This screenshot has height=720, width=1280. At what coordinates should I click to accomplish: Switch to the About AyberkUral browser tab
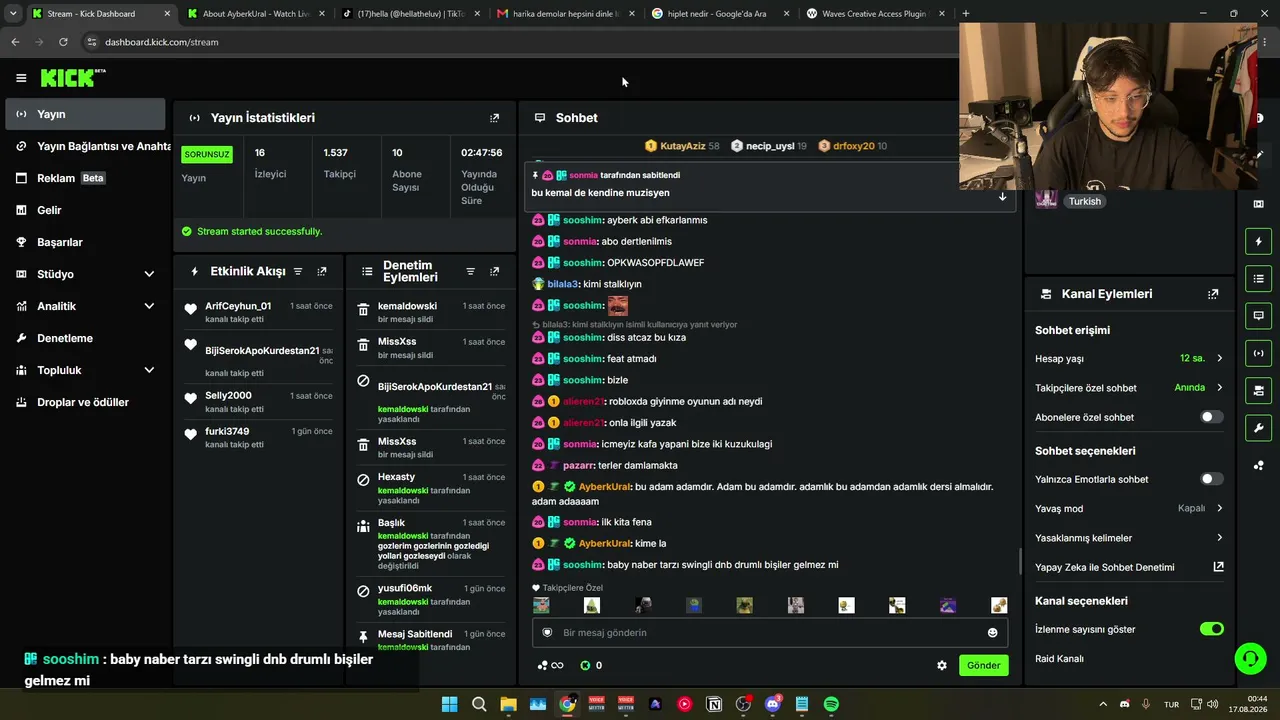coord(254,14)
